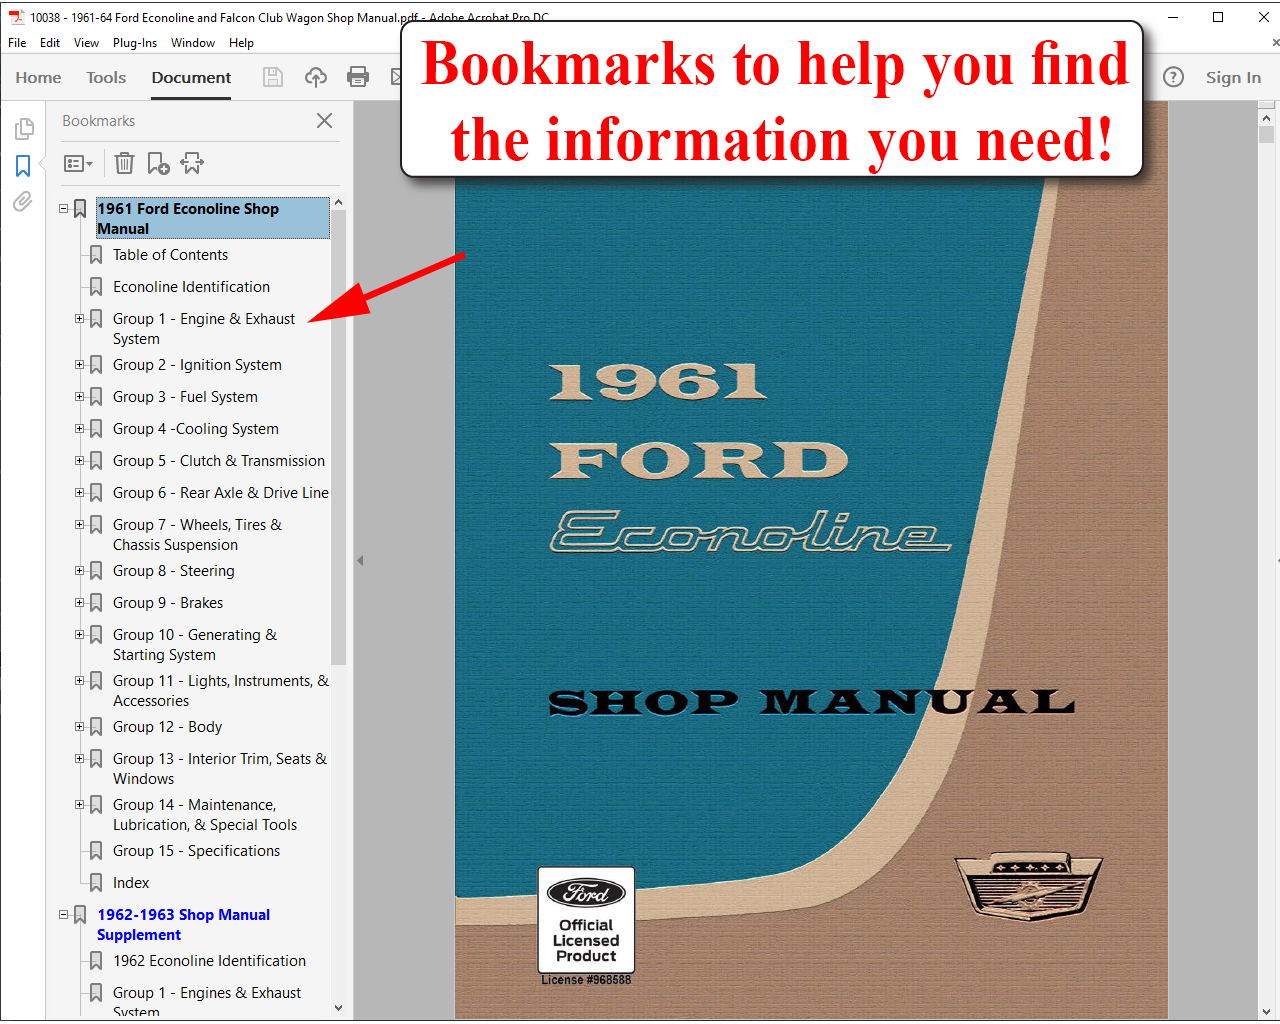
Task: Click the Bookmarks panel title
Action: [x=98, y=121]
